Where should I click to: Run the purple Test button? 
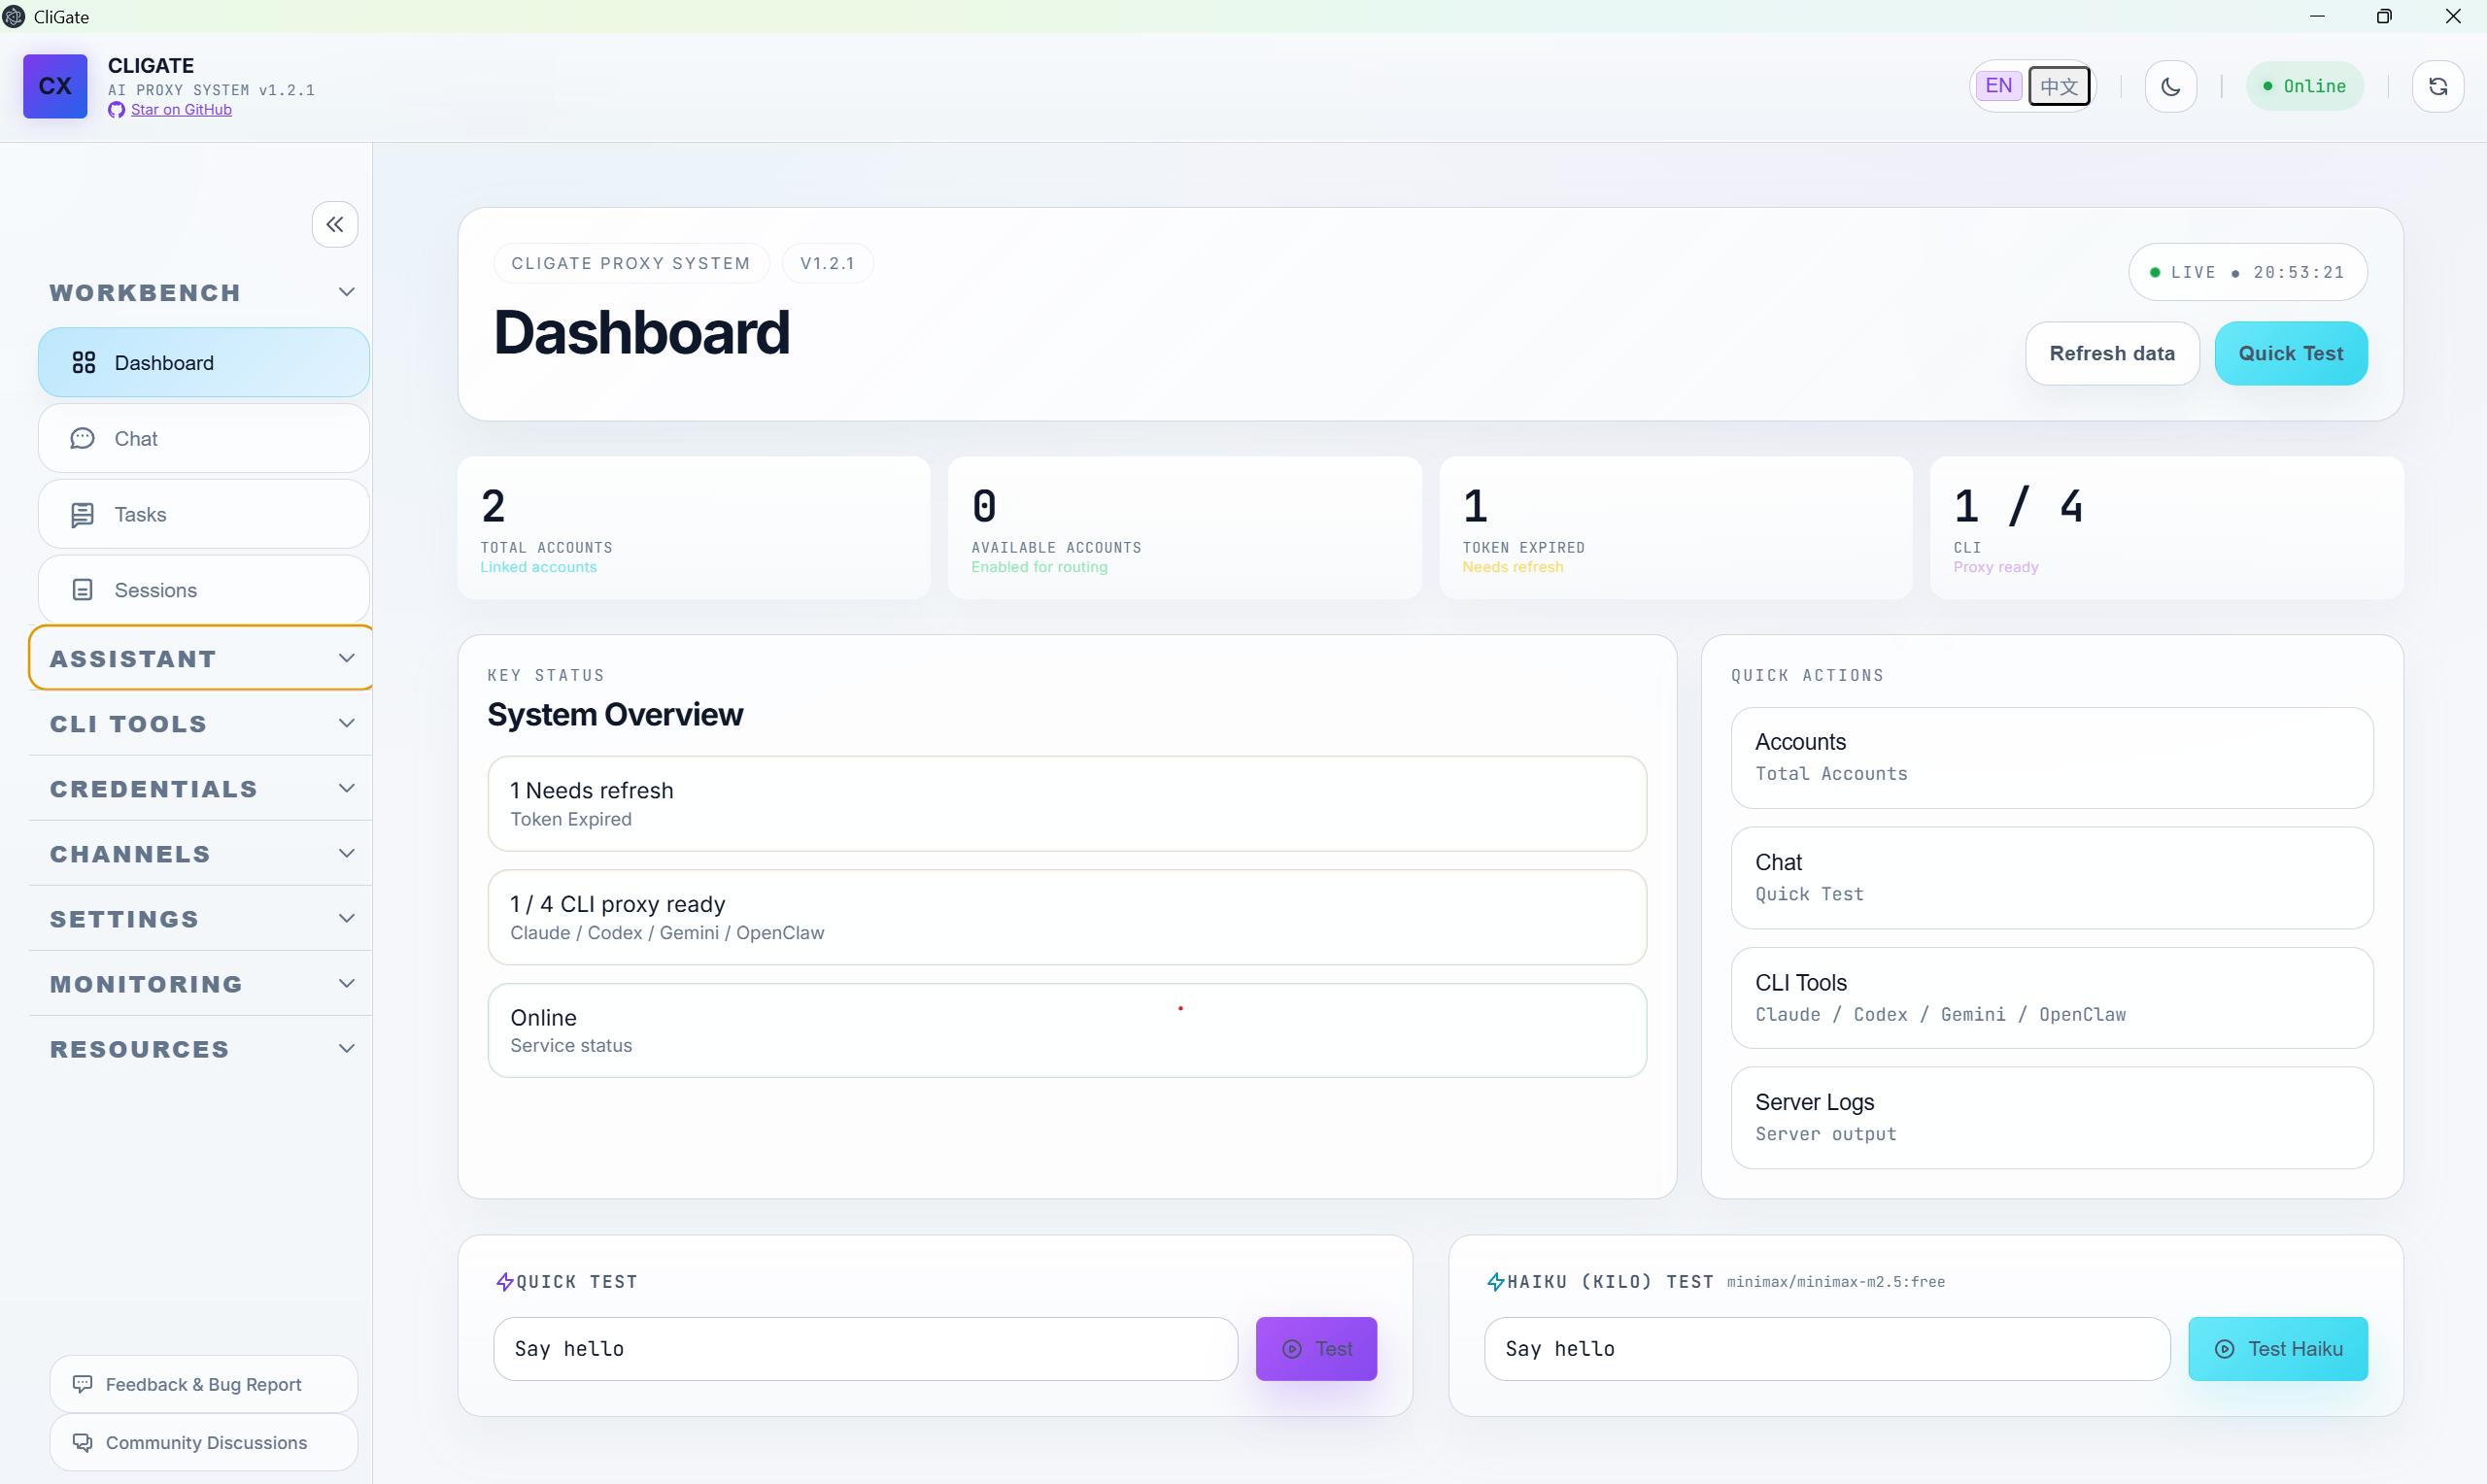(x=1316, y=1348)
